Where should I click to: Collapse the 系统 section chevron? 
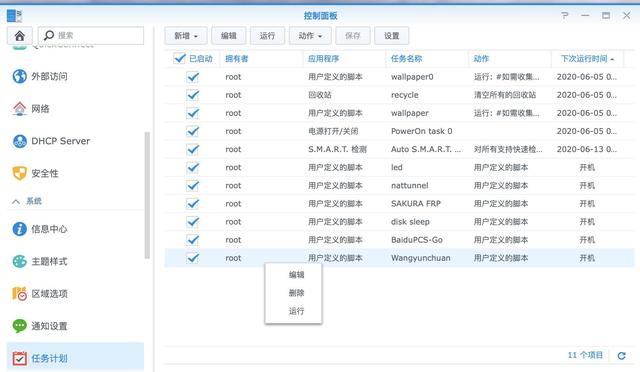(16, 201)
